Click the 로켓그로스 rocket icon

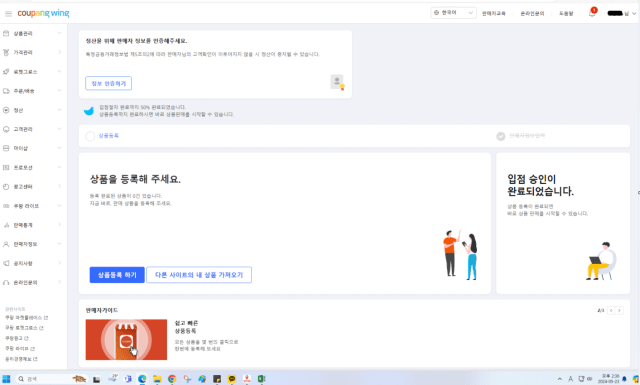[x=6, y=71]
